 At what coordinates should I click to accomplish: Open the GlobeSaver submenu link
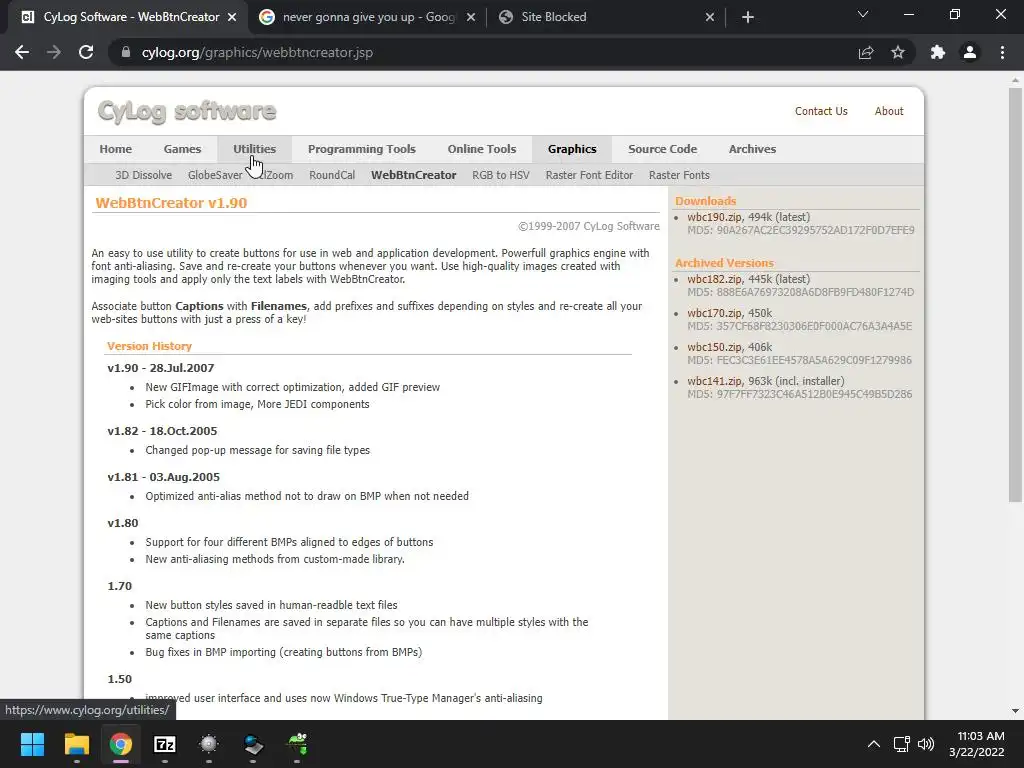click(x=215, y=175)
